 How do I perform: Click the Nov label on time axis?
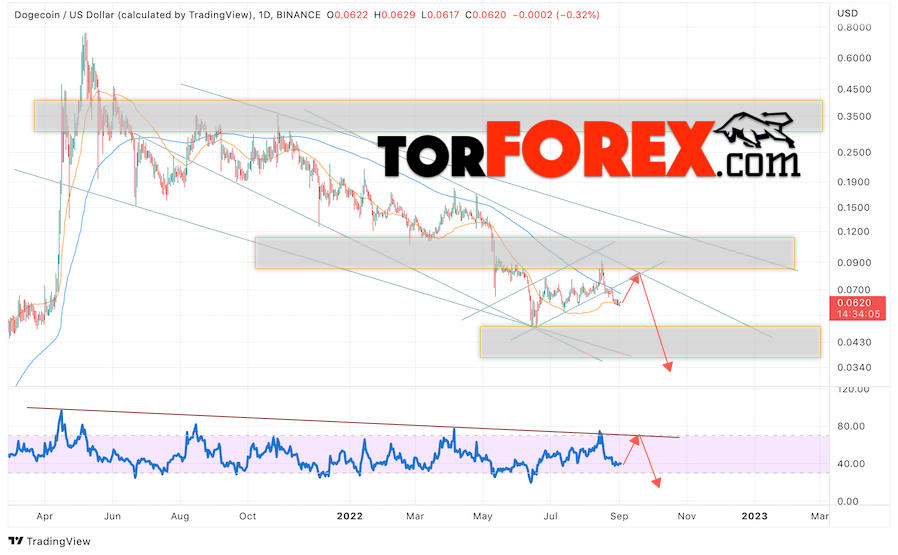(687, 517)
